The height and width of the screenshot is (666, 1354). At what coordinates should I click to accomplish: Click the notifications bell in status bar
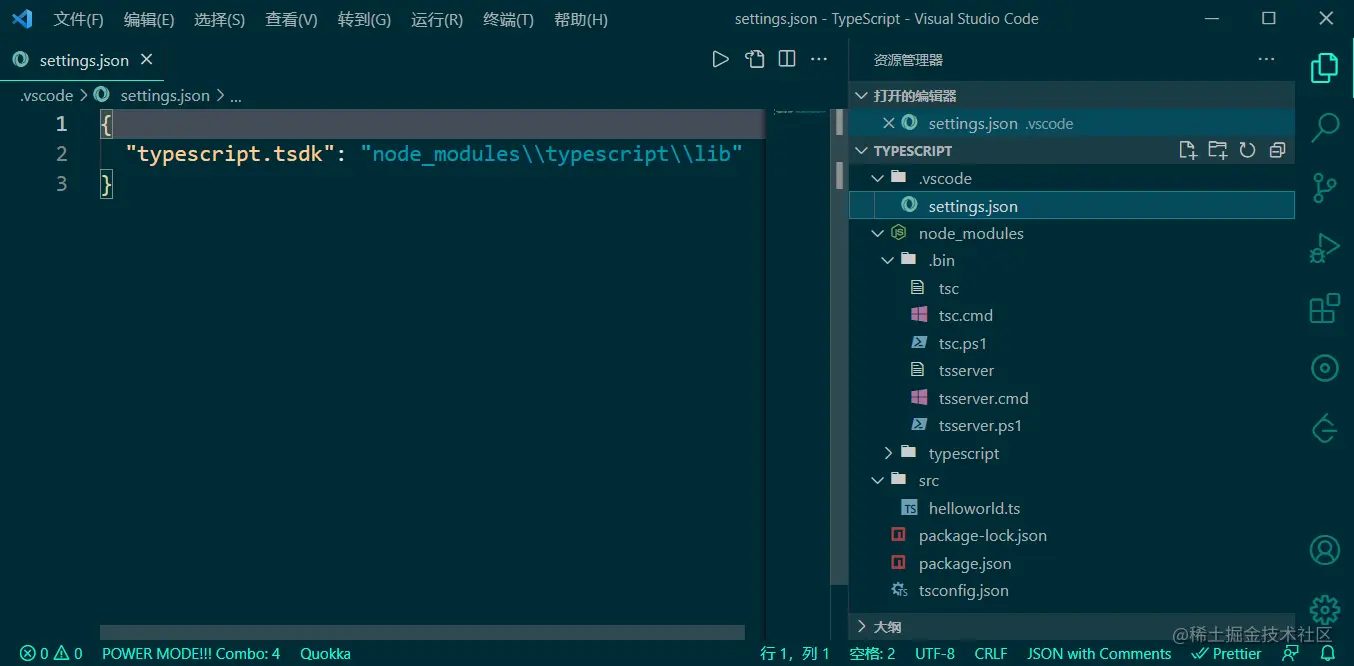coord(1327,653)
